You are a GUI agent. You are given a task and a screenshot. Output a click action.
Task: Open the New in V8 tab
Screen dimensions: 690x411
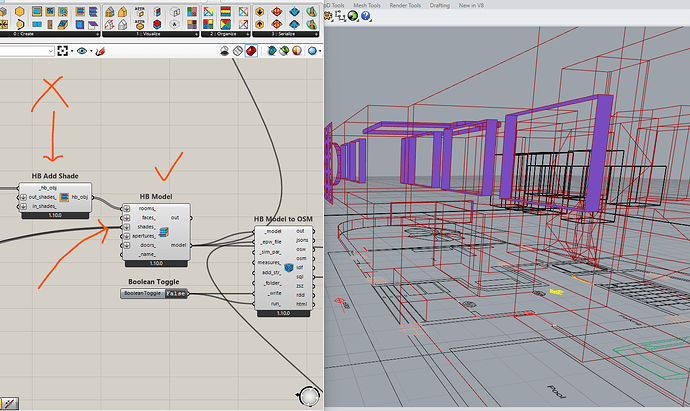(471, 5)
